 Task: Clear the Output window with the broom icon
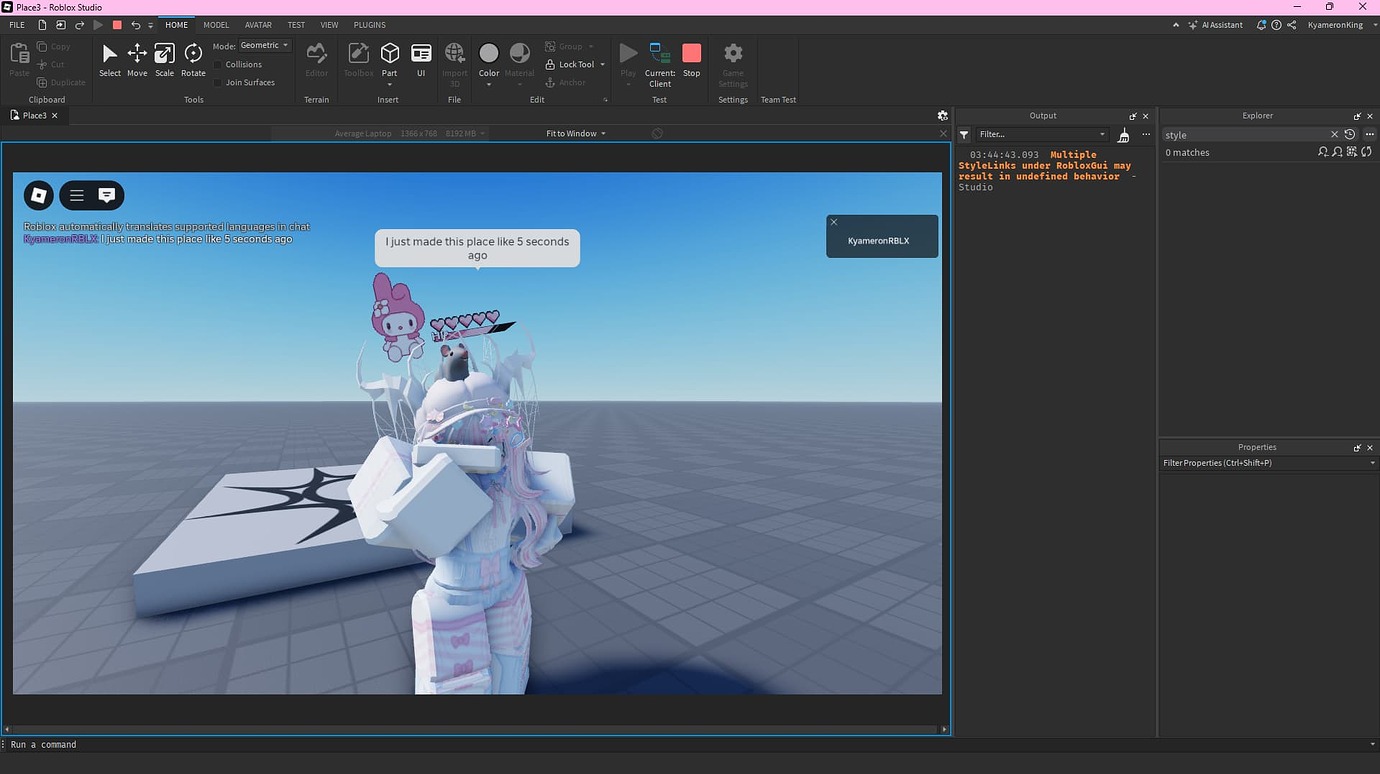pos(1122,134)
